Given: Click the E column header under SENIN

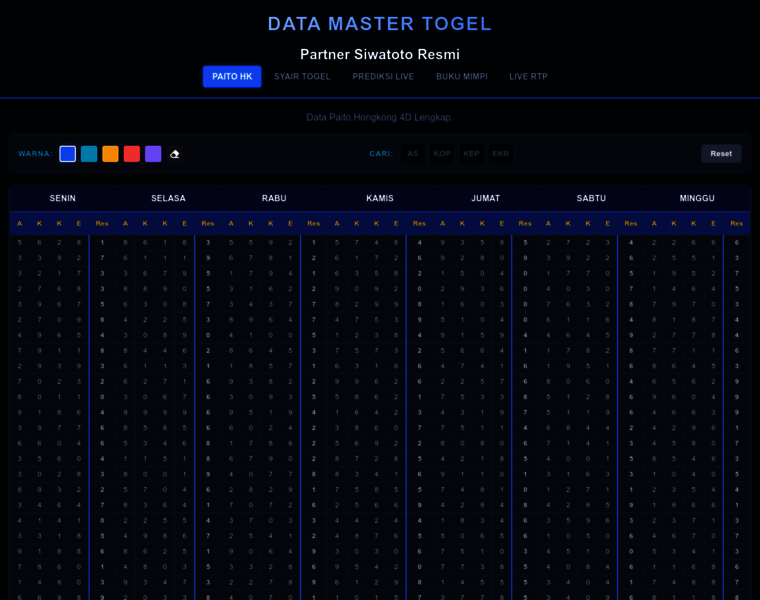Looking at the screenshot, I should click(x=79, y=223).
